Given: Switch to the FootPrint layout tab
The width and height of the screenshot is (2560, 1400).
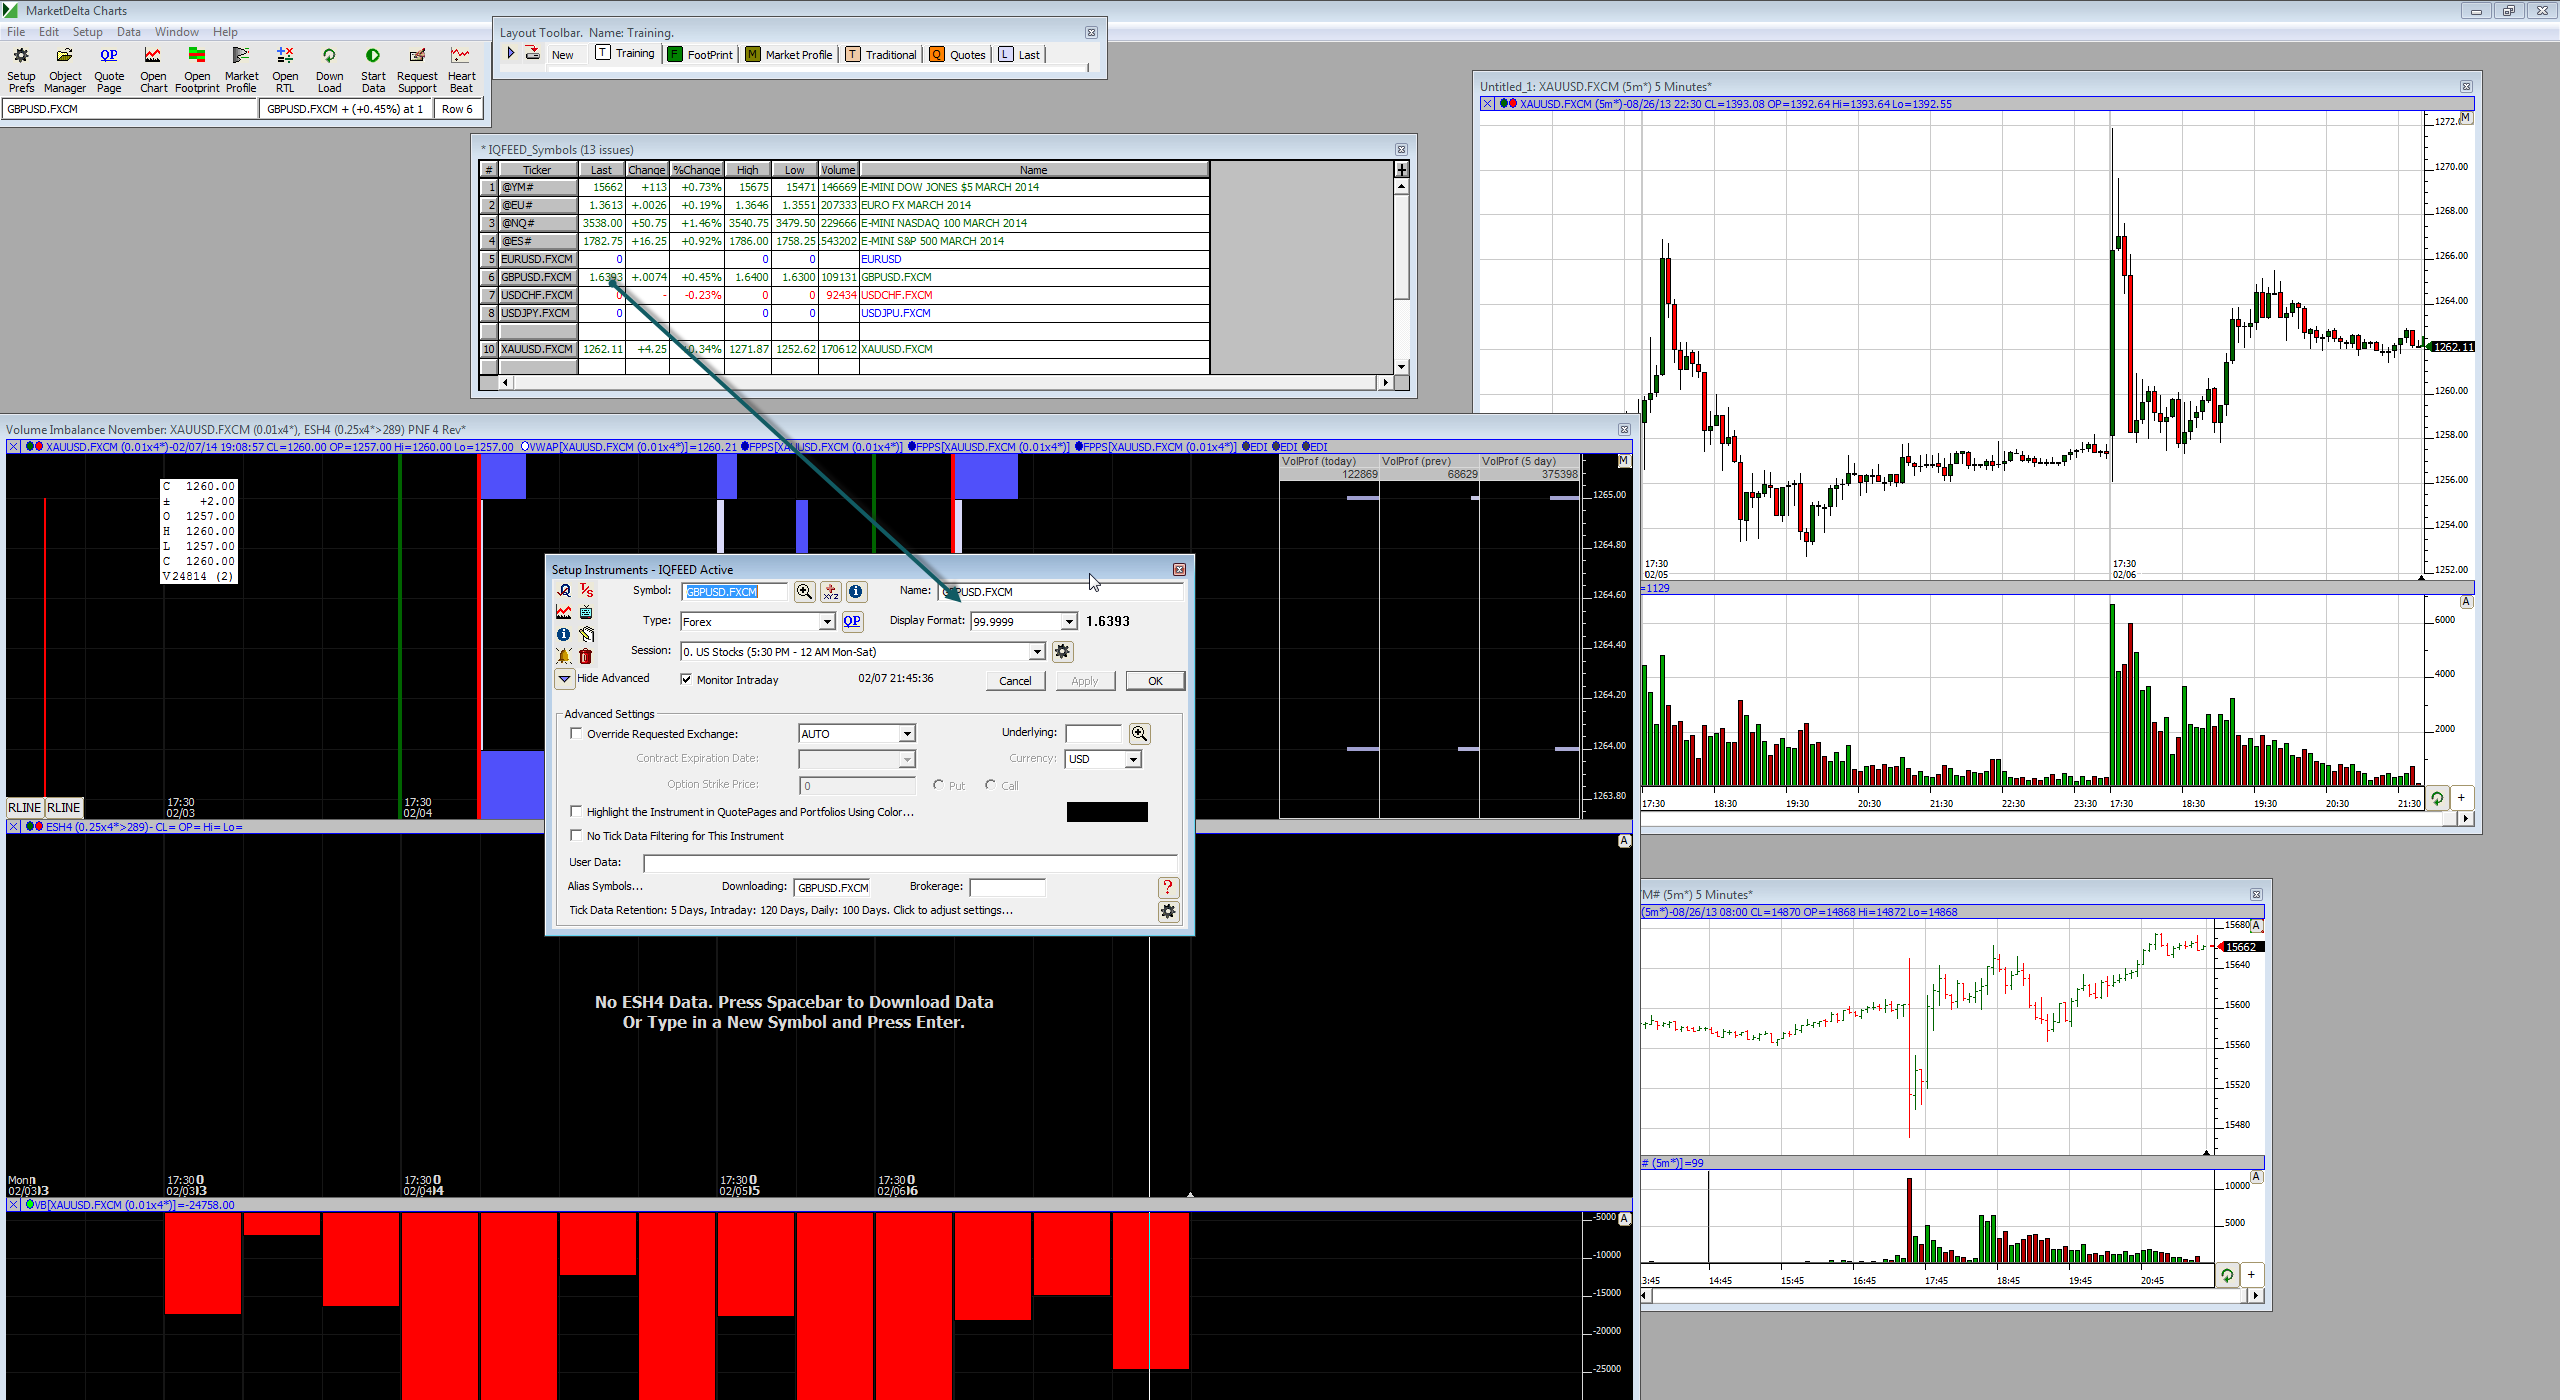Looking at the screenshot, I should 700,54.
